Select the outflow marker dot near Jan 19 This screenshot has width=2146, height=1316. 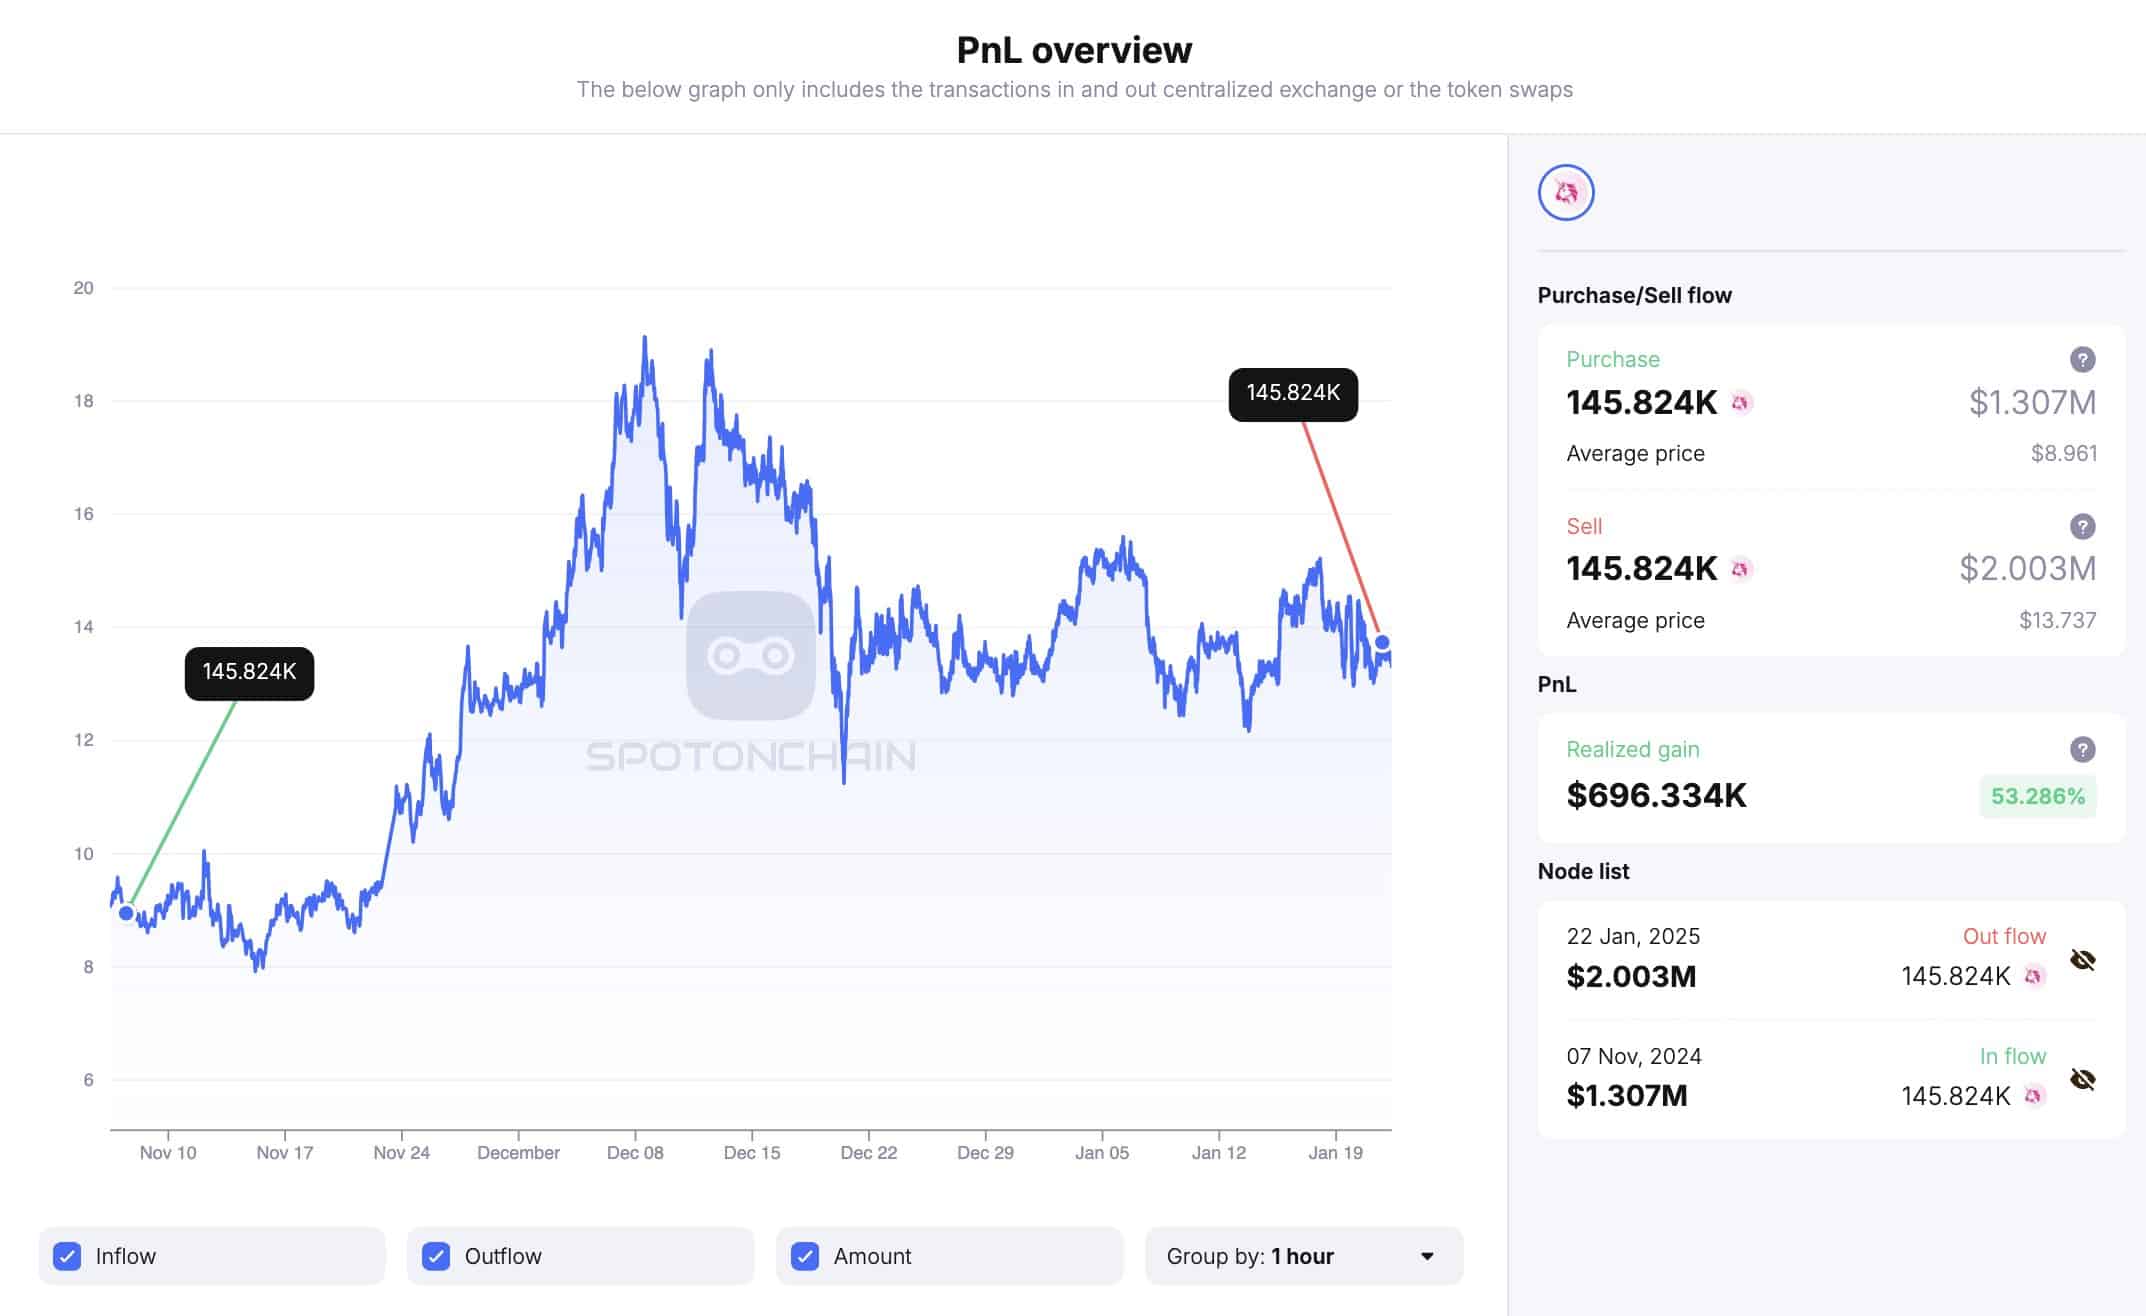(1382, 642)
